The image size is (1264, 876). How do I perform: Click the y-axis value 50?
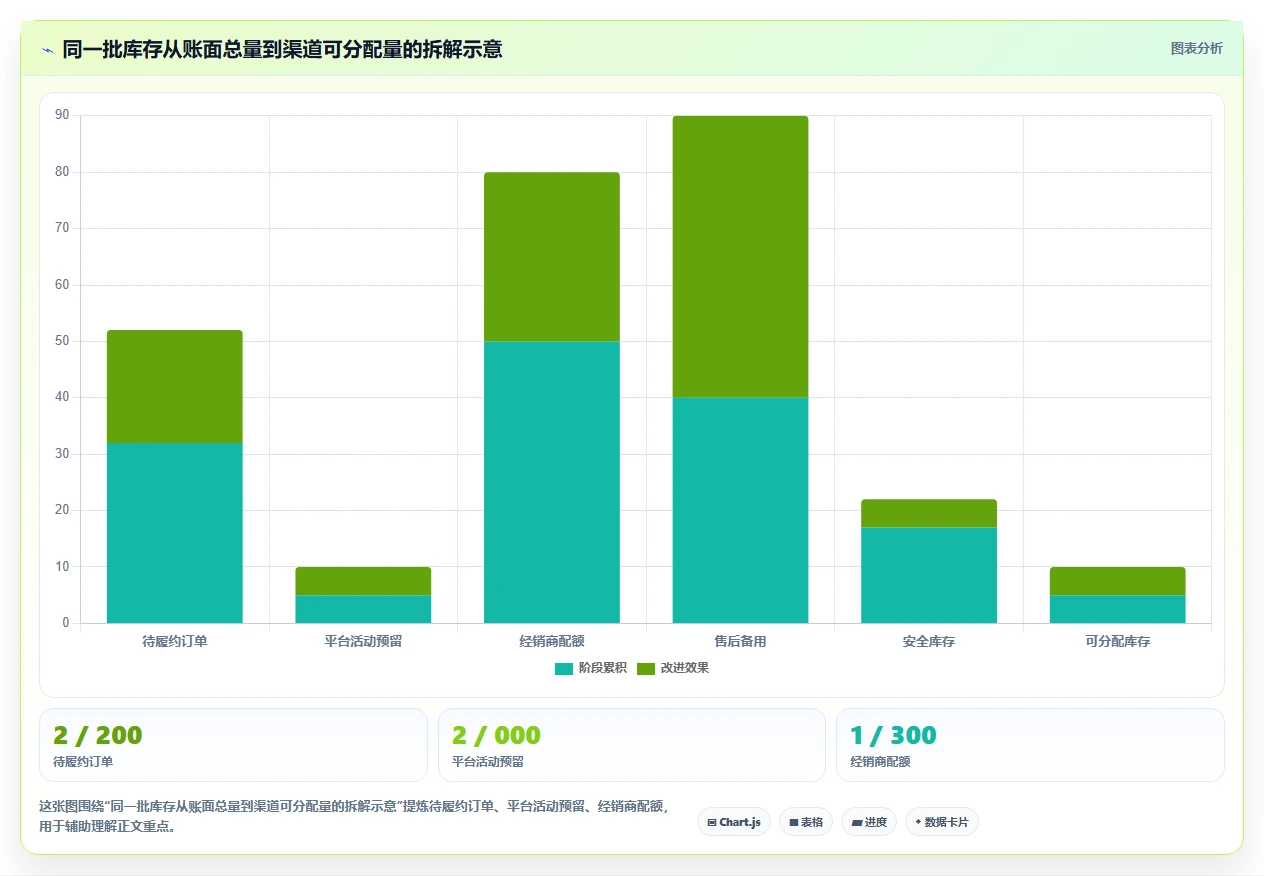click(62, 341)
